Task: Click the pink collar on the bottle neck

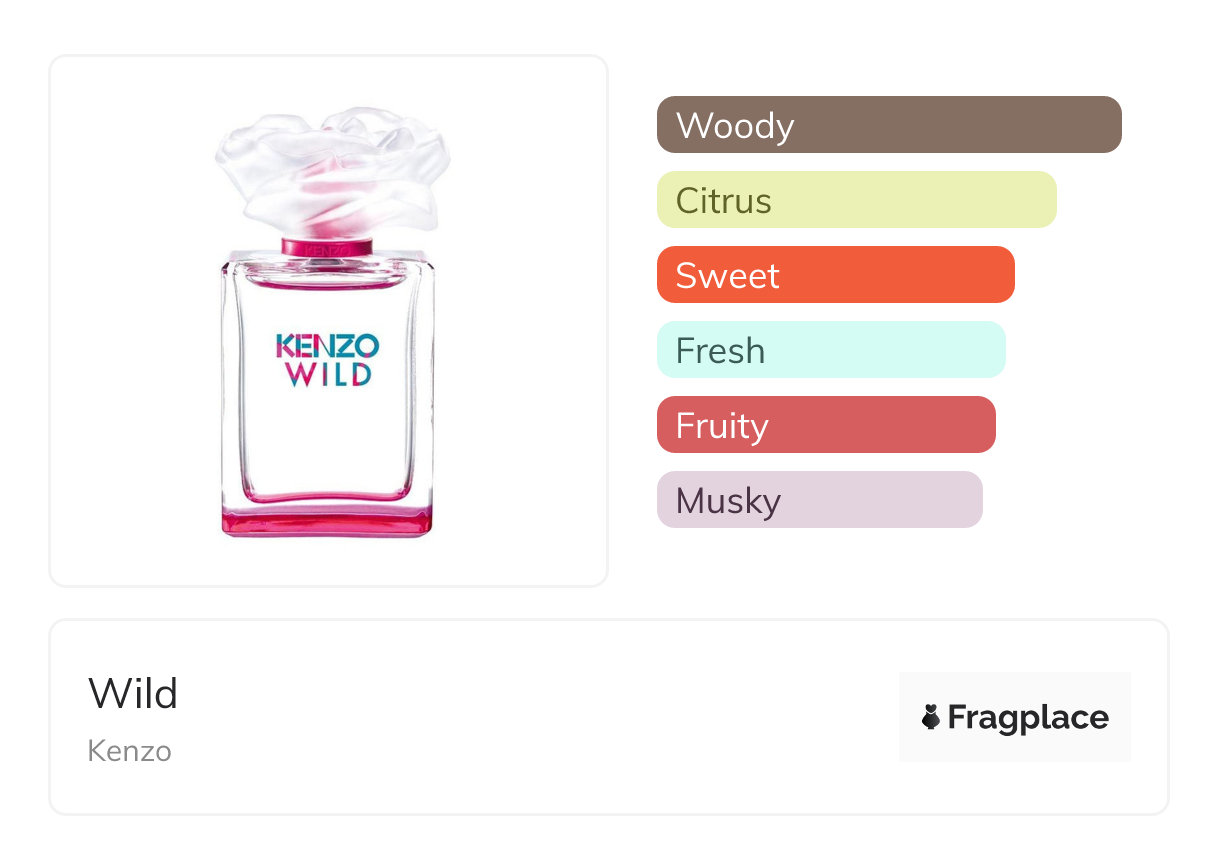Action: tap(327, 246)
